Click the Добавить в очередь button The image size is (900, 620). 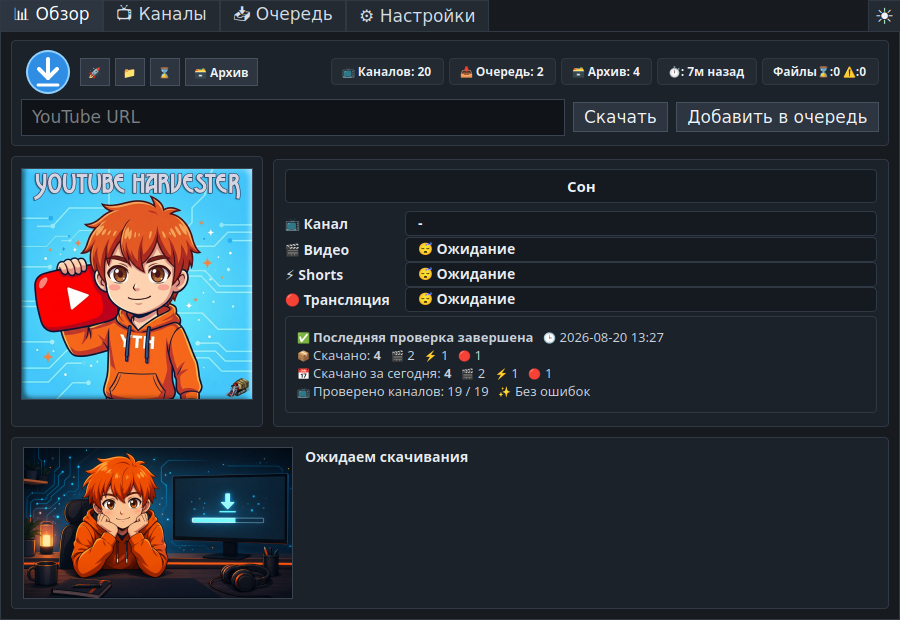pyautogui.click(x=777, y=117)
